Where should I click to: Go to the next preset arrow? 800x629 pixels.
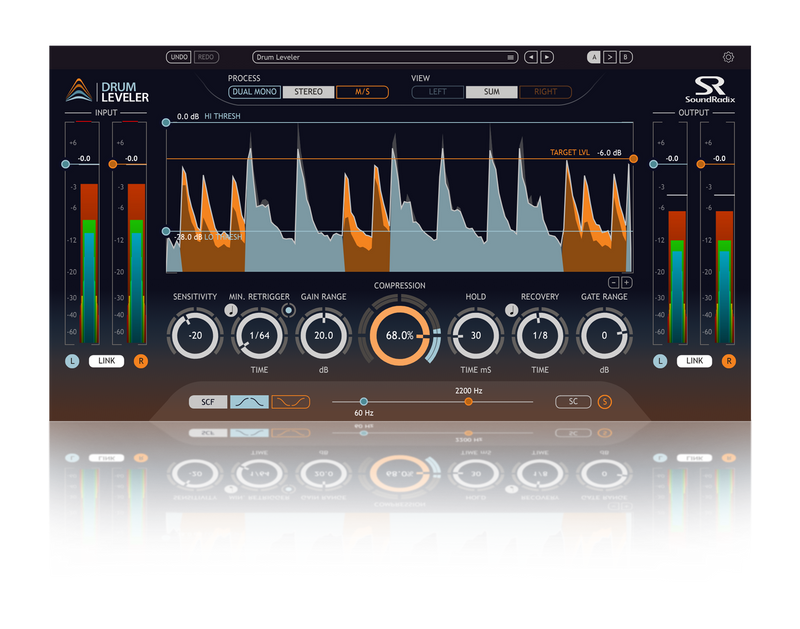tap(547, 57)
